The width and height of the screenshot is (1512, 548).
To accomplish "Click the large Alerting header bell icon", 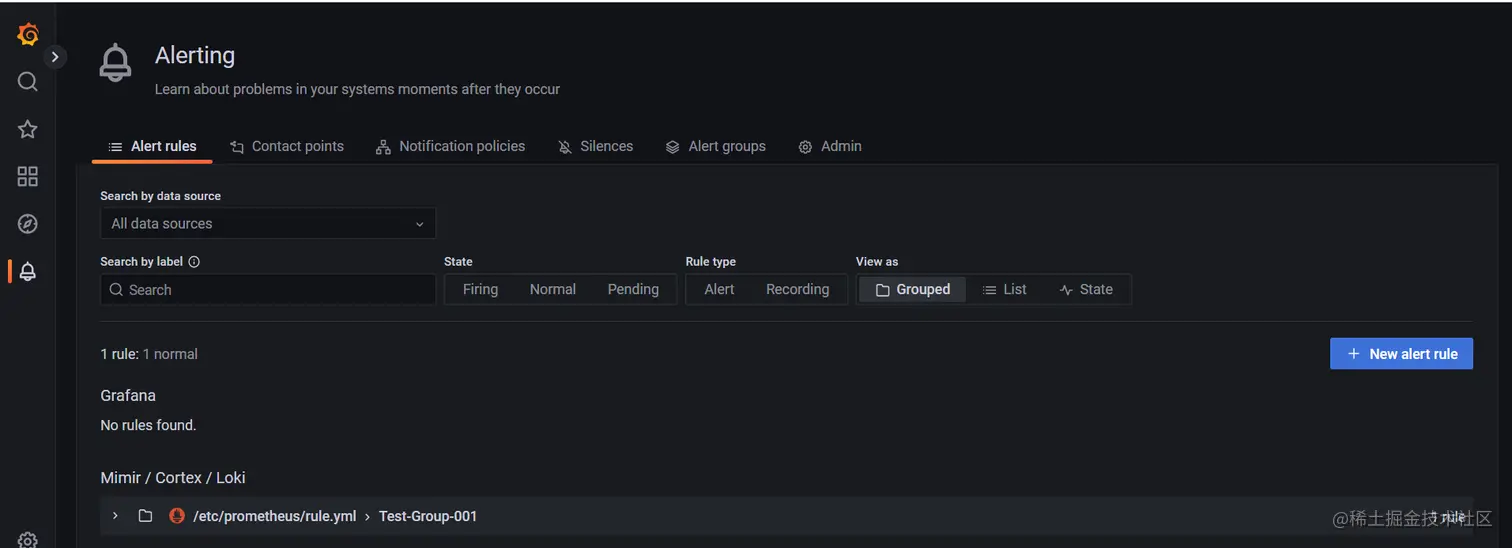I will [x=116, y=63].
